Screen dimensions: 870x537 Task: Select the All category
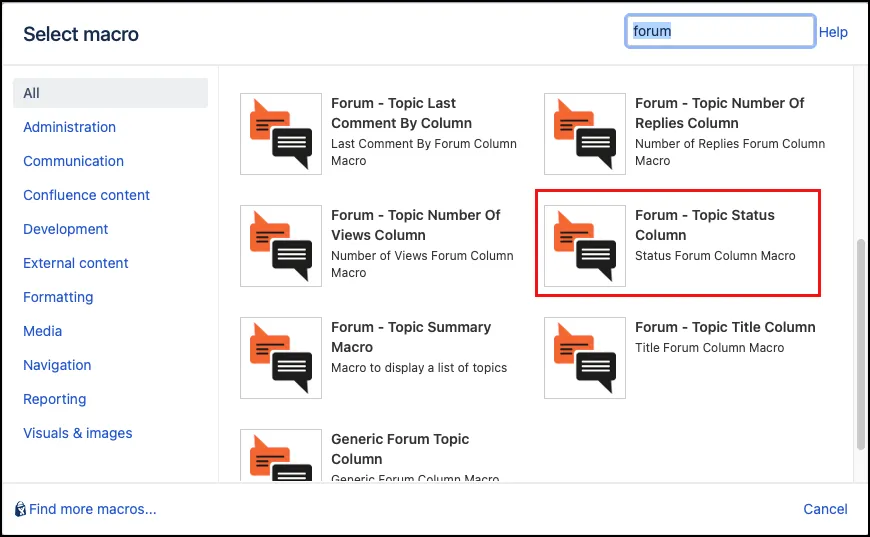pos(110,93)
